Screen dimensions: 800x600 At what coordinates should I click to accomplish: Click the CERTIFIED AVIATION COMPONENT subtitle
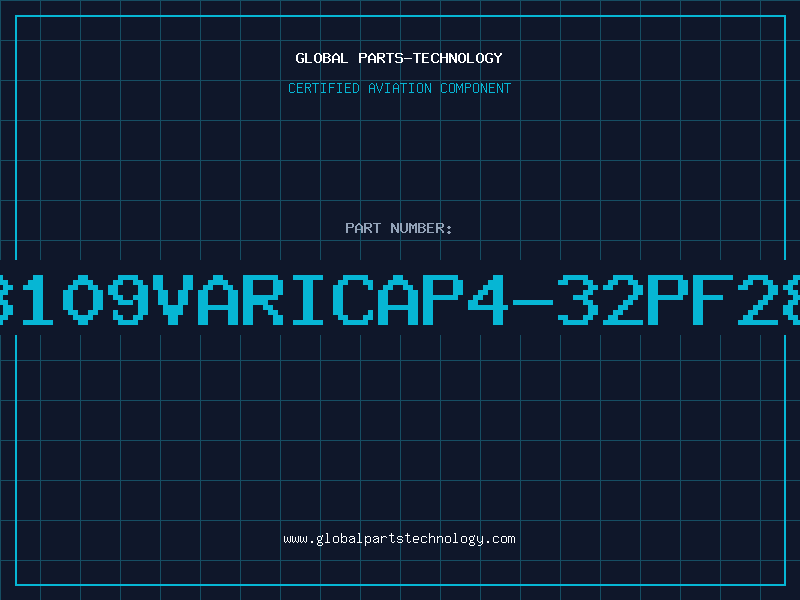pos(399,88)
